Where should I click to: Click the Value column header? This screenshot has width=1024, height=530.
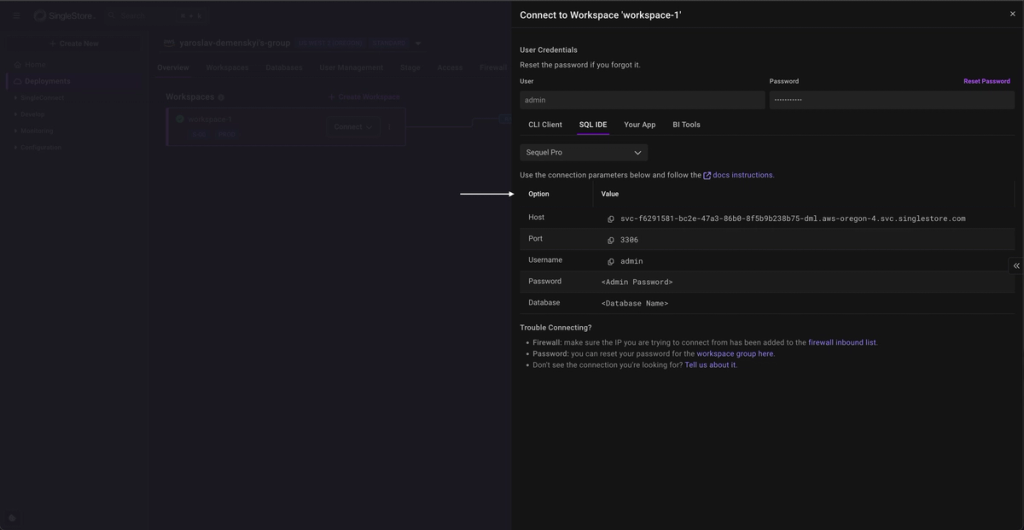click(x=609, y=194)
